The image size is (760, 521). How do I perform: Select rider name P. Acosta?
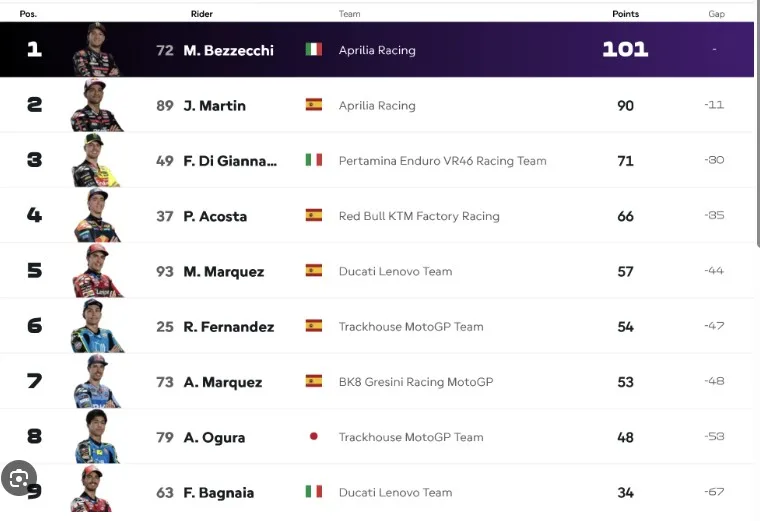click(215, 216)
